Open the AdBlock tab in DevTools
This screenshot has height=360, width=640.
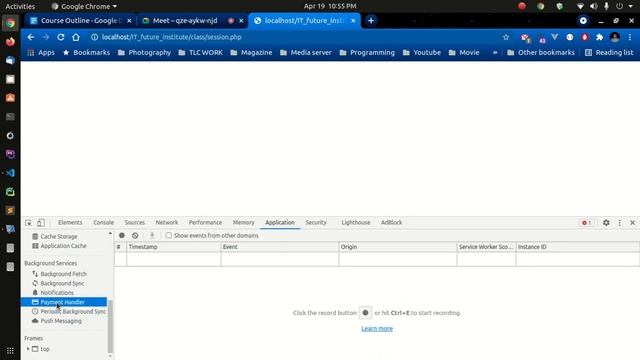point(391,222)
